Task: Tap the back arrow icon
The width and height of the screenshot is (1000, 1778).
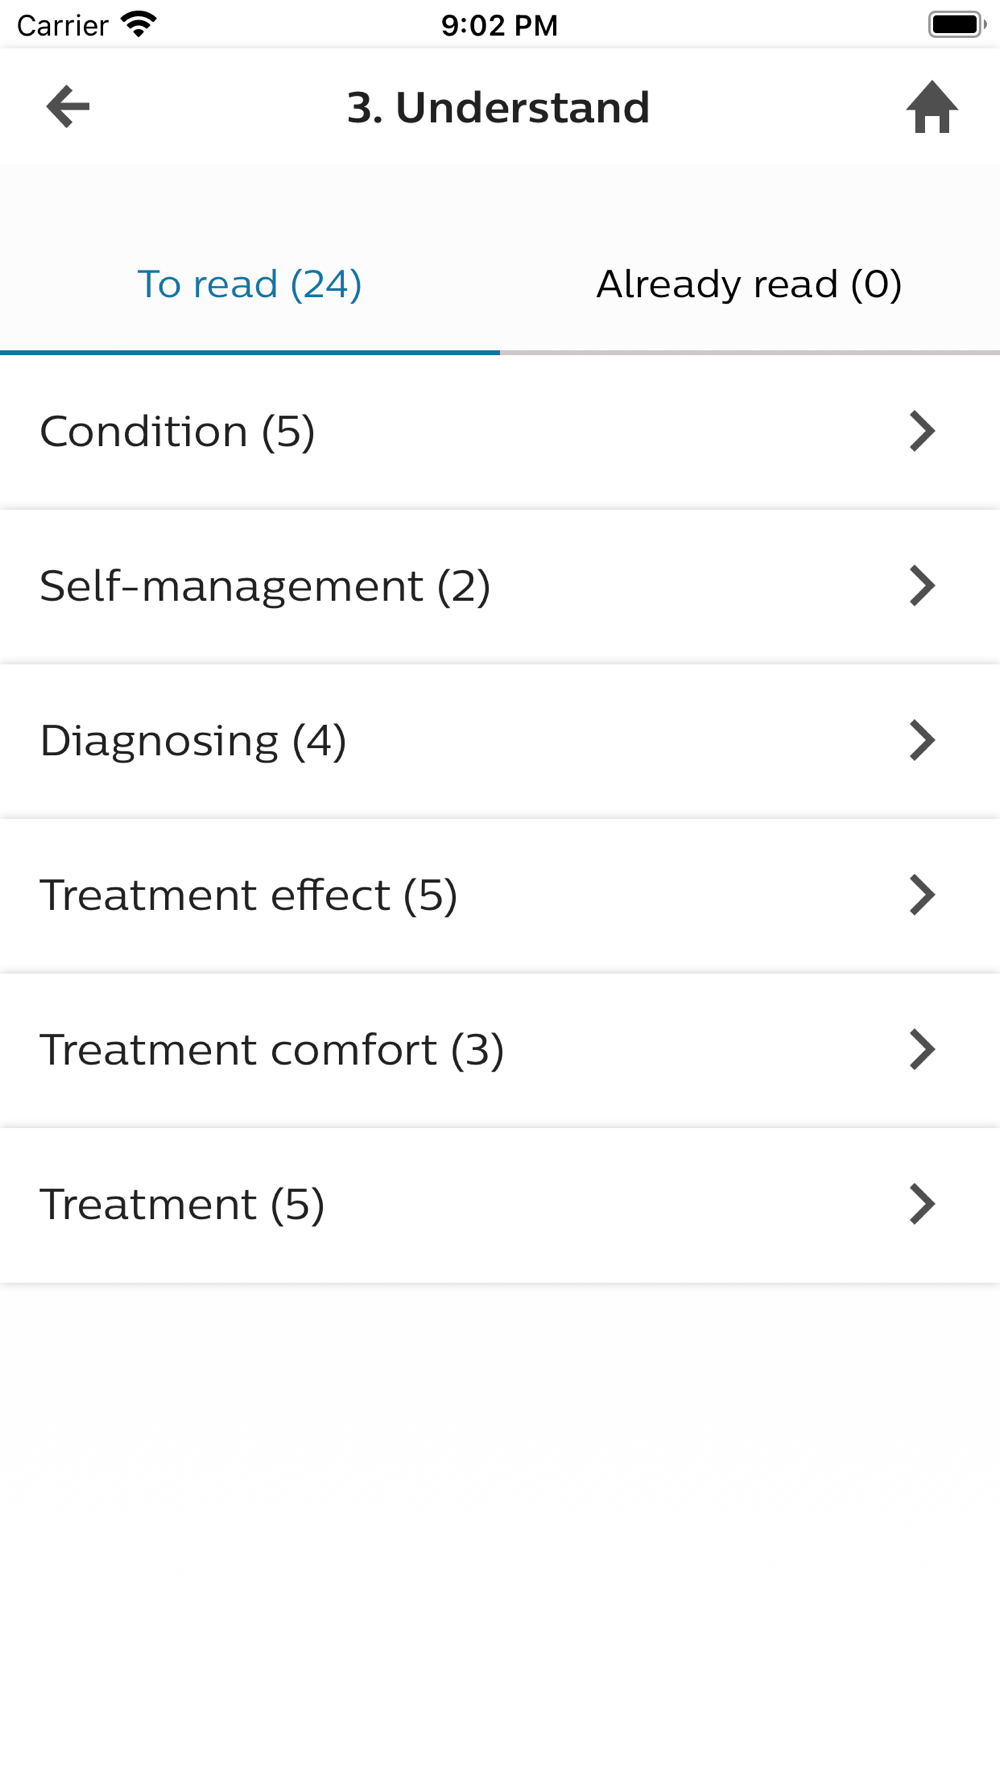Action: (x=68, y=107)
